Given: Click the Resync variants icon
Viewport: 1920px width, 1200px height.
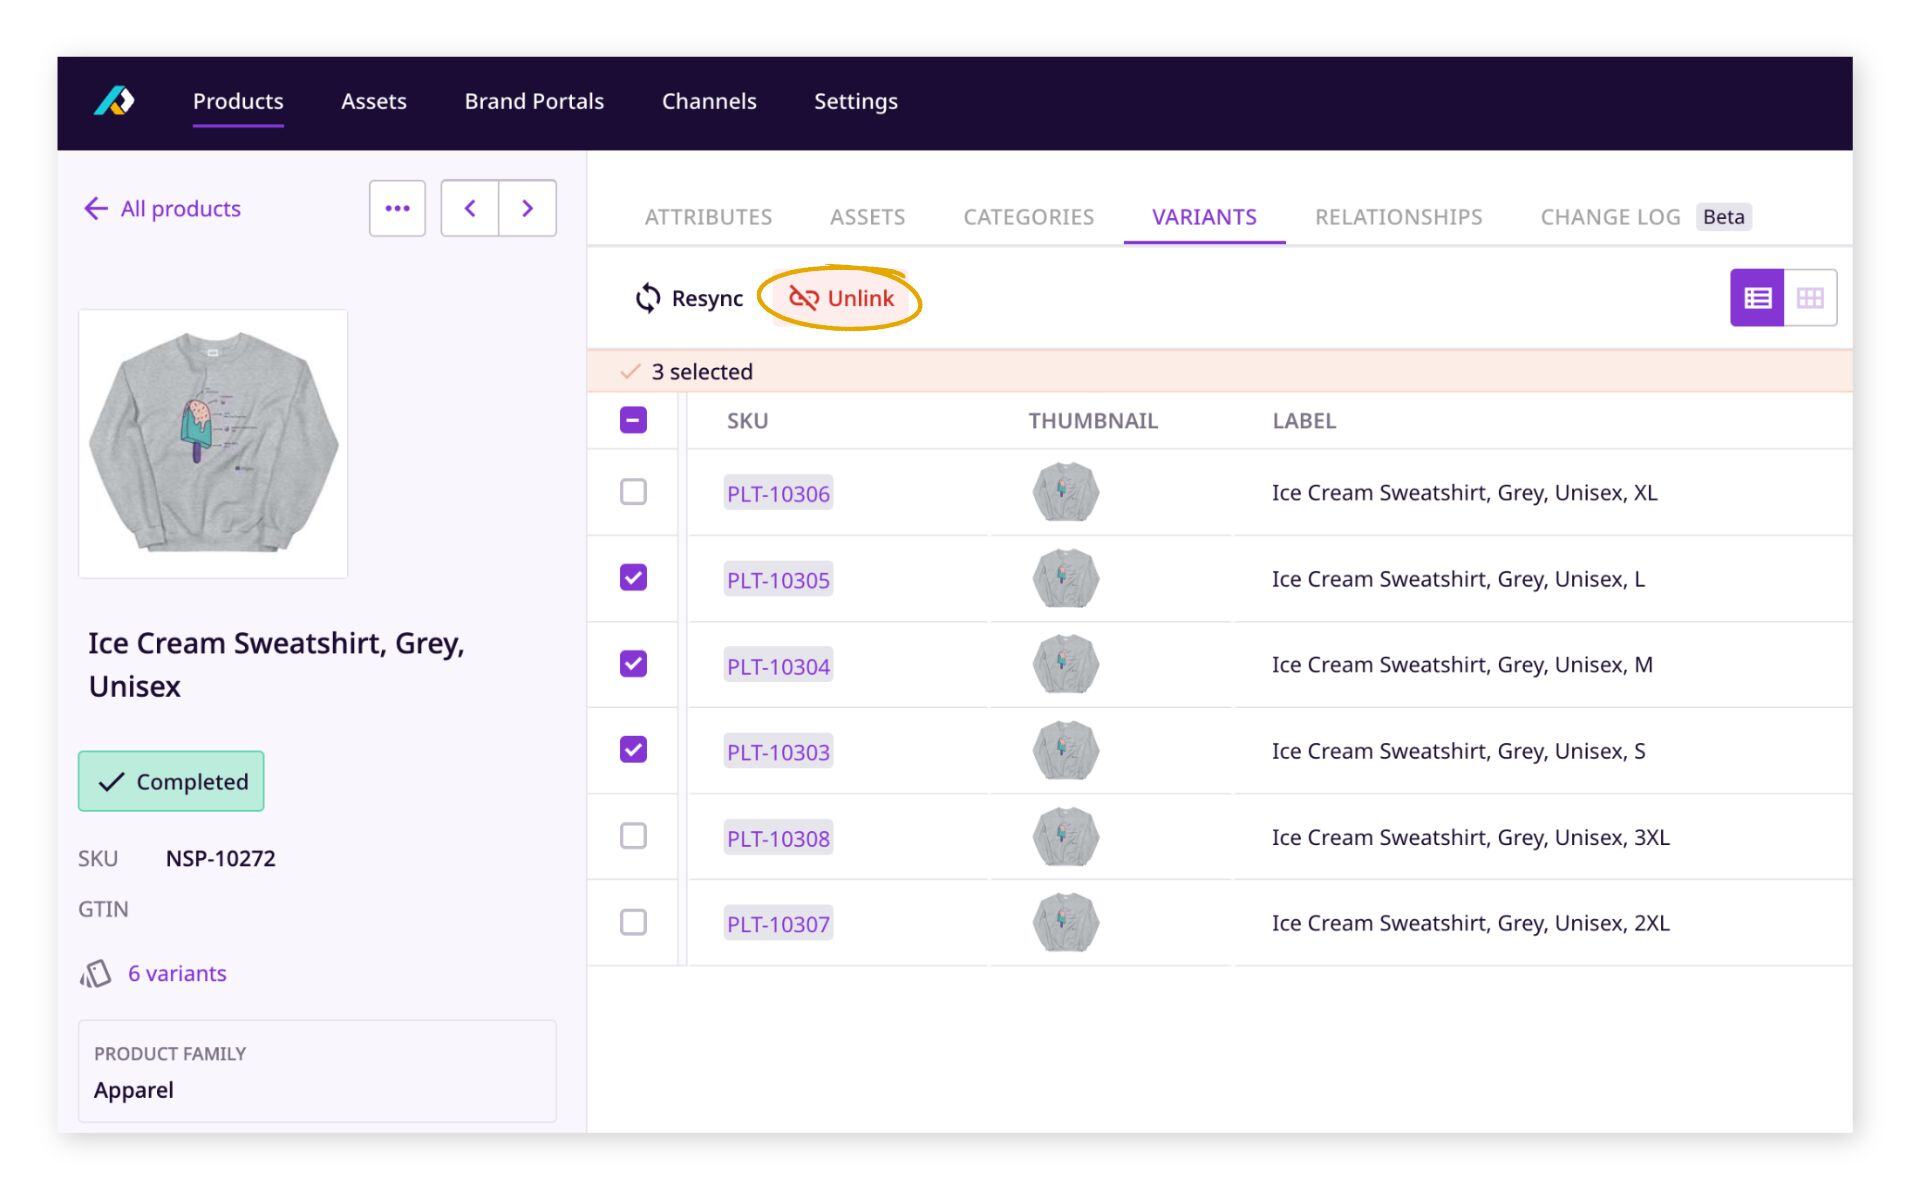Looking at the screenshot, I should 648,298.
